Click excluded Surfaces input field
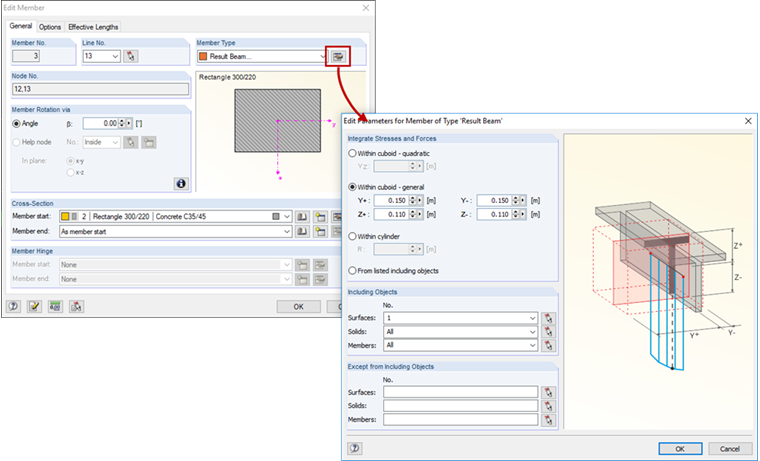Screen dimensions: 760x461 tap(460, 392)
